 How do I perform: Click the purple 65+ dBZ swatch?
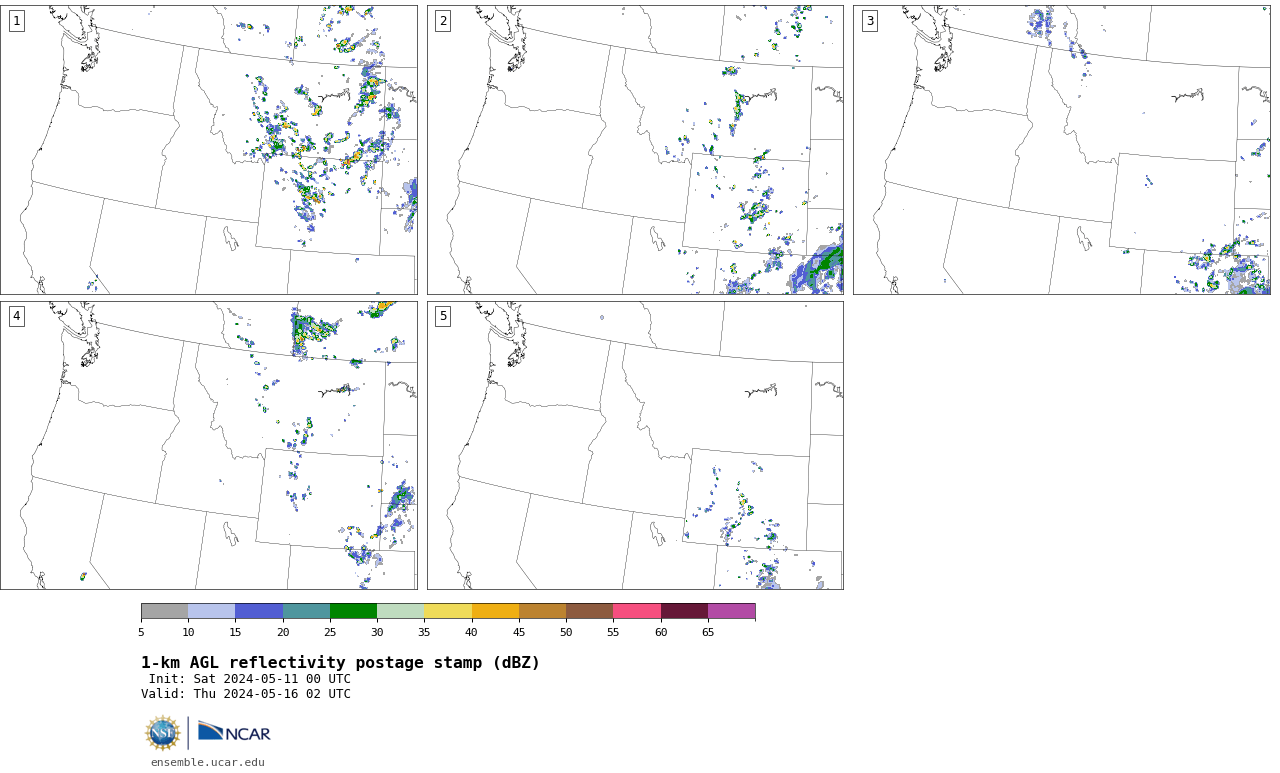(x=732, y=611)
